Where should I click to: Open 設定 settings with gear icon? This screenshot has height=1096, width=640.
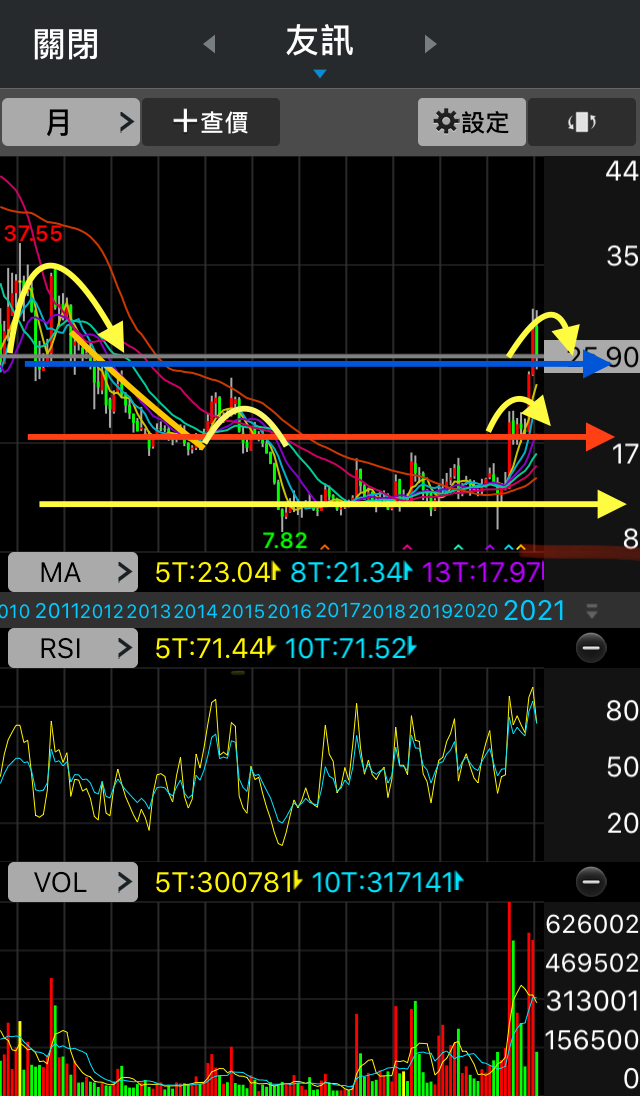tap(471, 122)
